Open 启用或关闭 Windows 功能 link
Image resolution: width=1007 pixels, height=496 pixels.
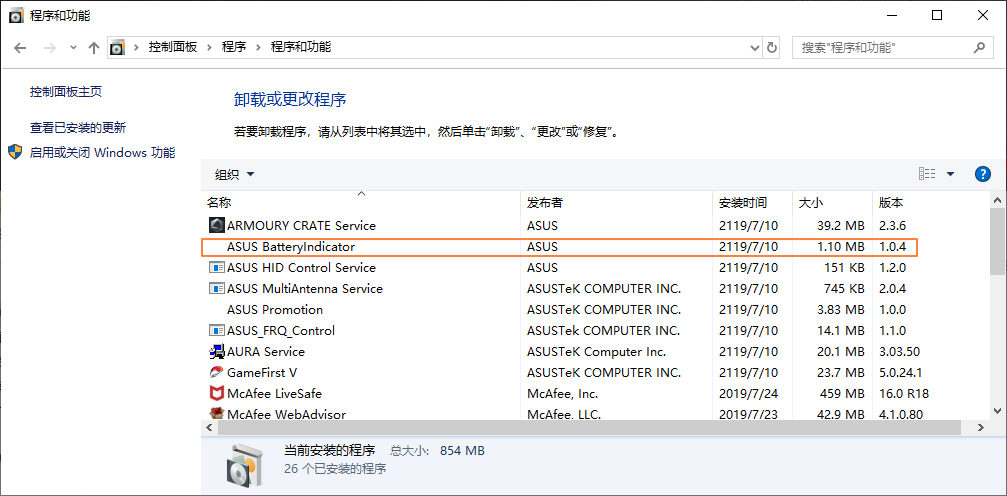tap(102, 153)
